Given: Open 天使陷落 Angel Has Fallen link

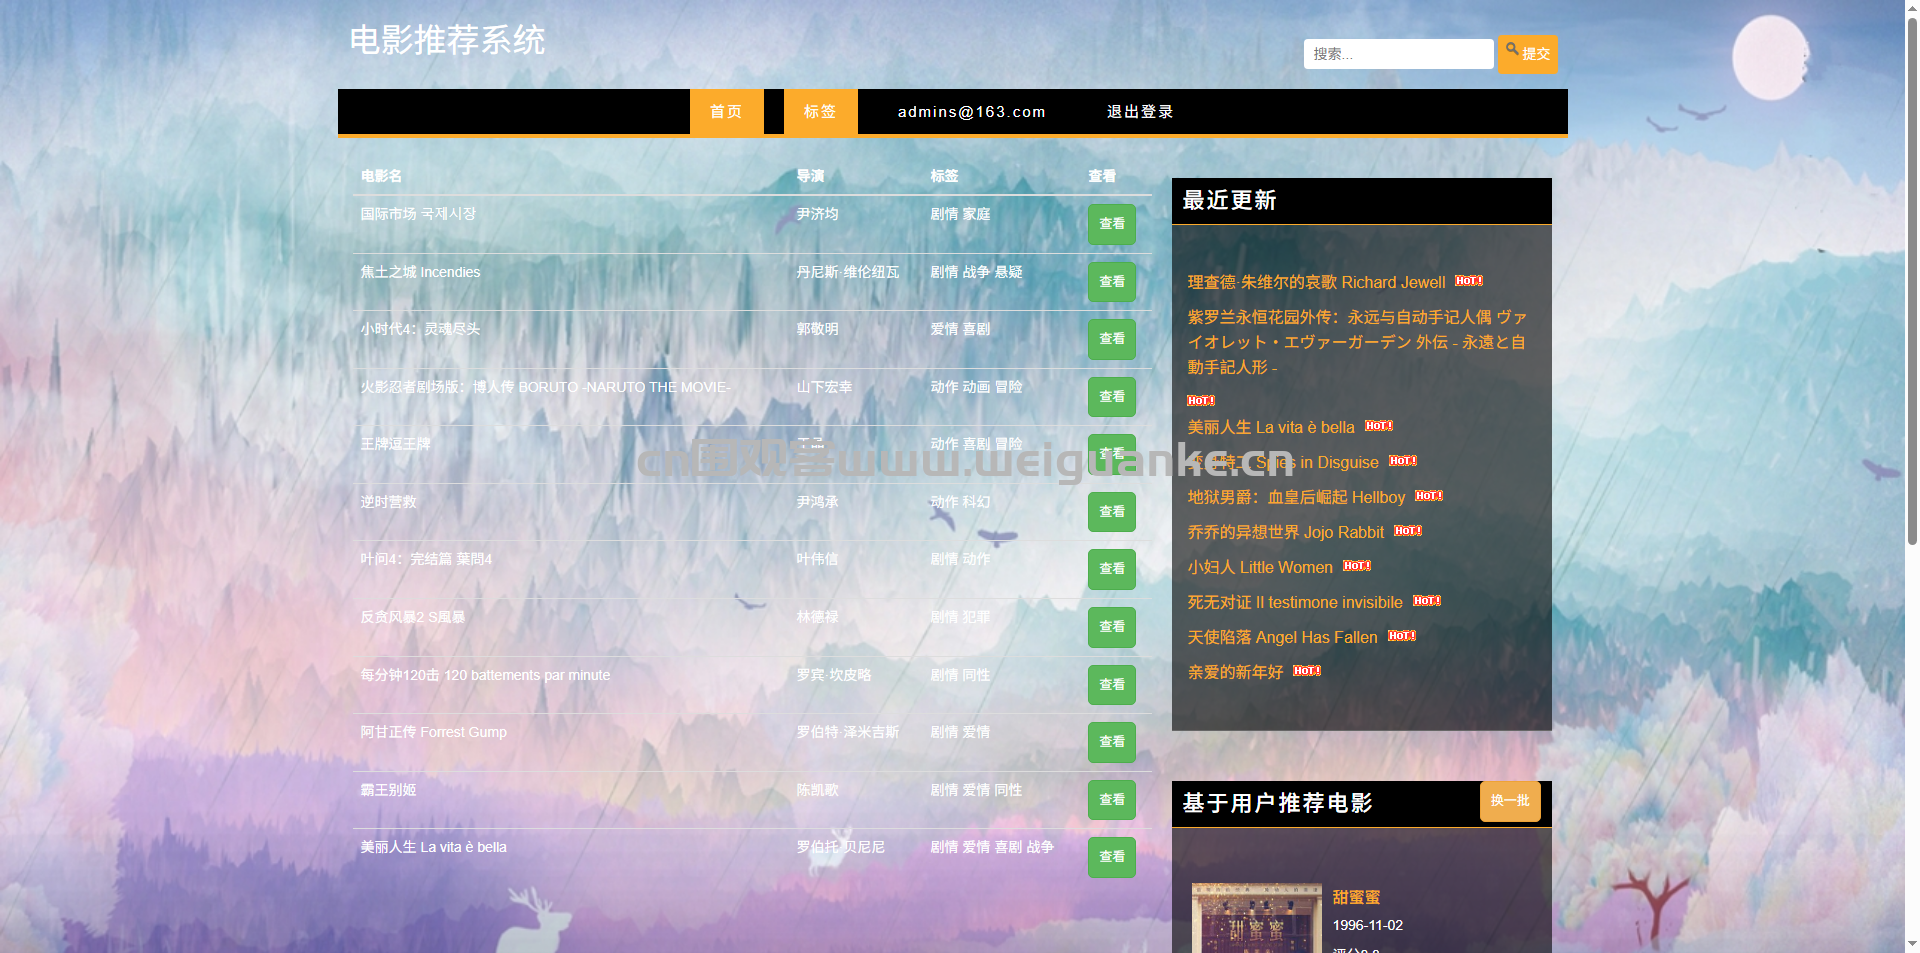Looking at the screenshot, I should (x=1282, y=637).
